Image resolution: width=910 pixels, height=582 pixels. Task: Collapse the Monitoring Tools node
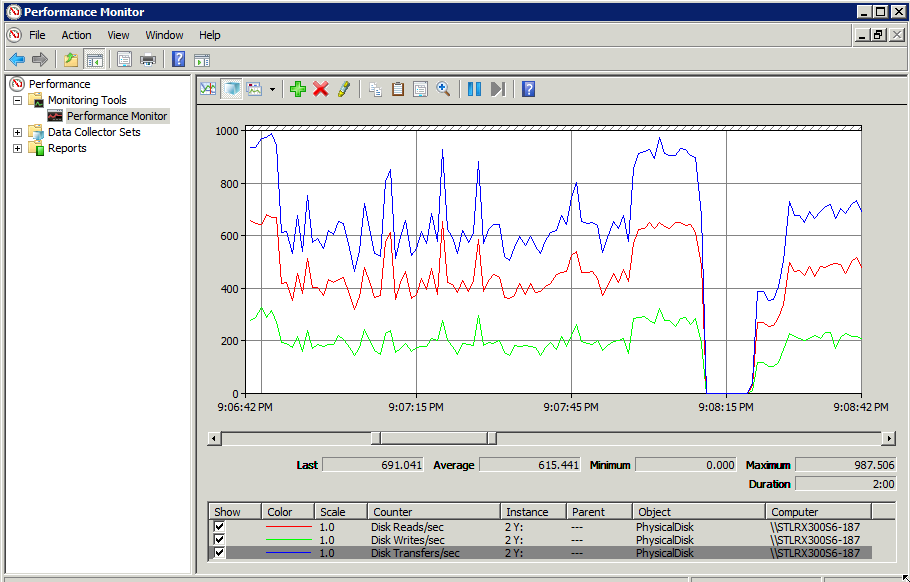[x=17, y=100]
